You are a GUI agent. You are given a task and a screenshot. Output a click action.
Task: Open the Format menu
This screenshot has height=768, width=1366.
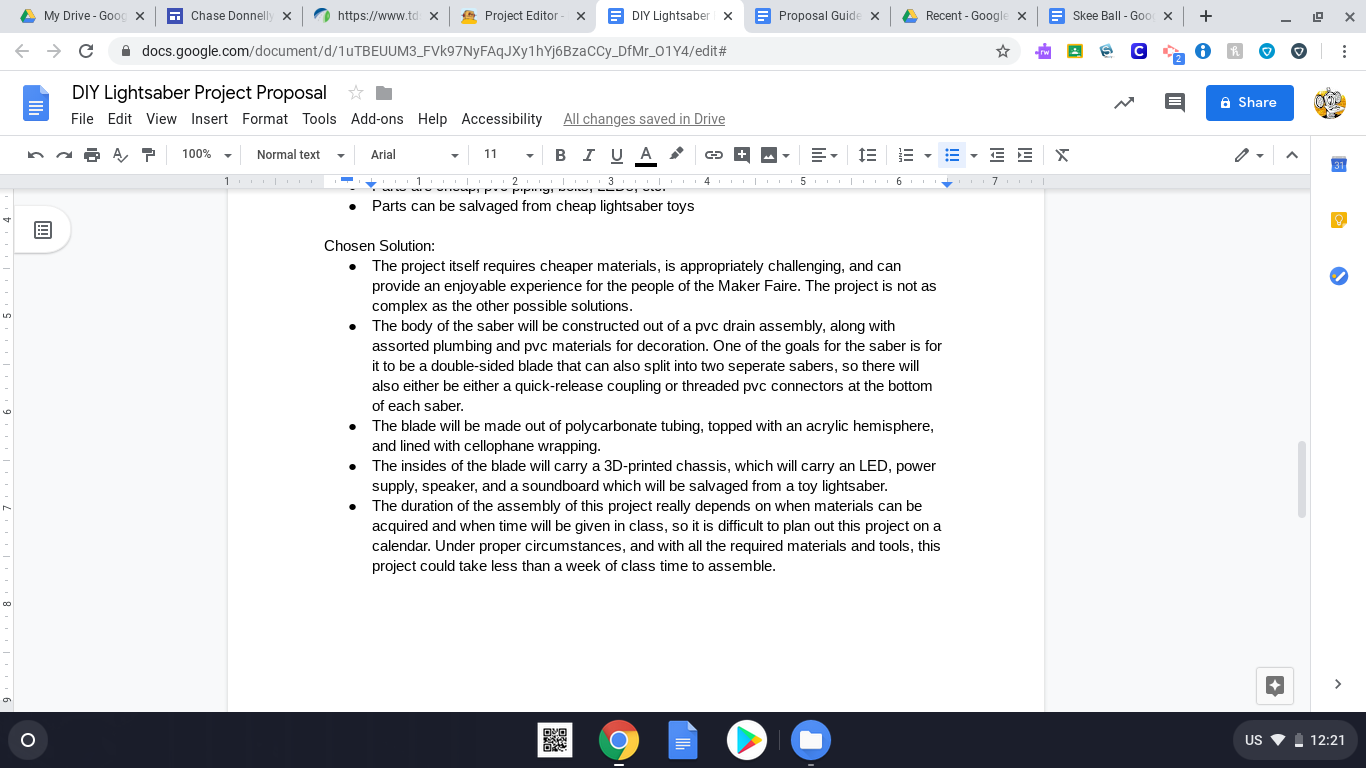[x=265, y=119]
